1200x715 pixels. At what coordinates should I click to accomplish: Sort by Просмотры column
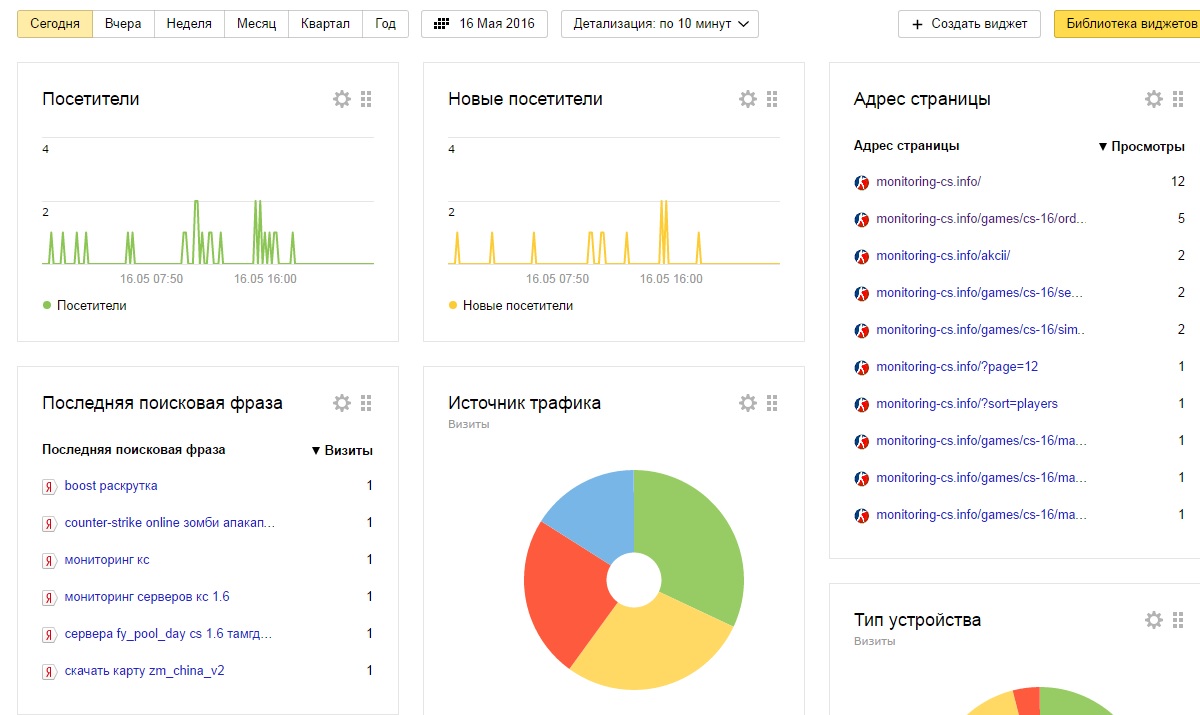click(1141, 146)
